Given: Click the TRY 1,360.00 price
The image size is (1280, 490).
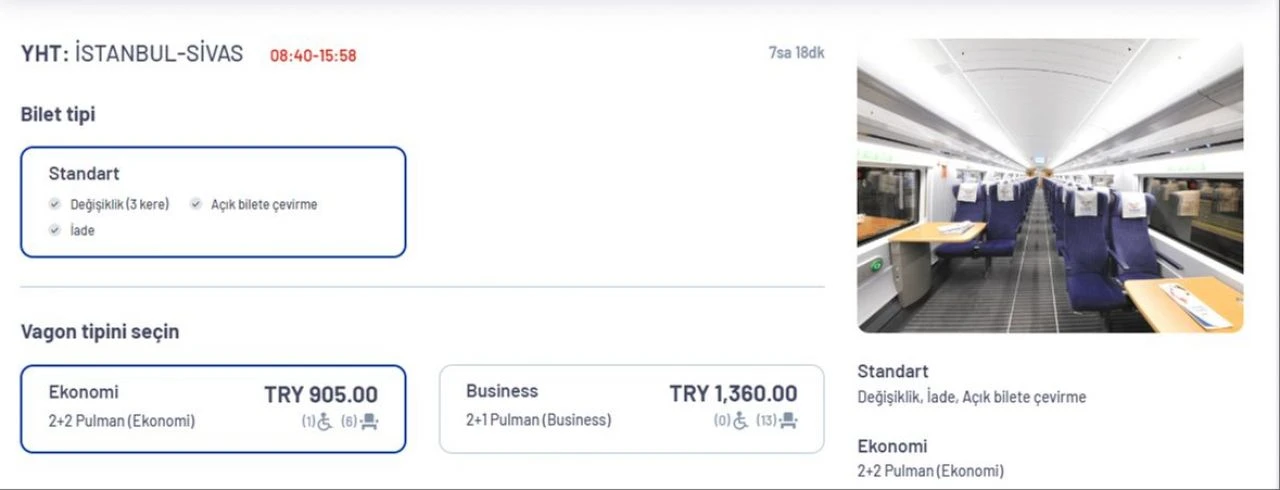Looking at the screenshot, I should (733, 394).
